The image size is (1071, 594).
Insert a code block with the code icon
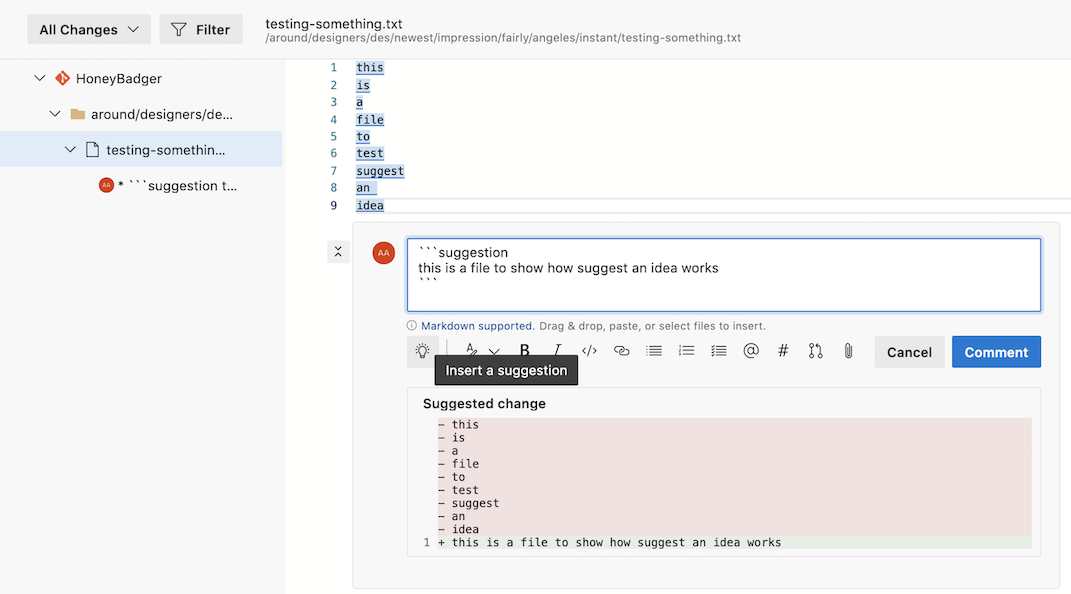589,351
